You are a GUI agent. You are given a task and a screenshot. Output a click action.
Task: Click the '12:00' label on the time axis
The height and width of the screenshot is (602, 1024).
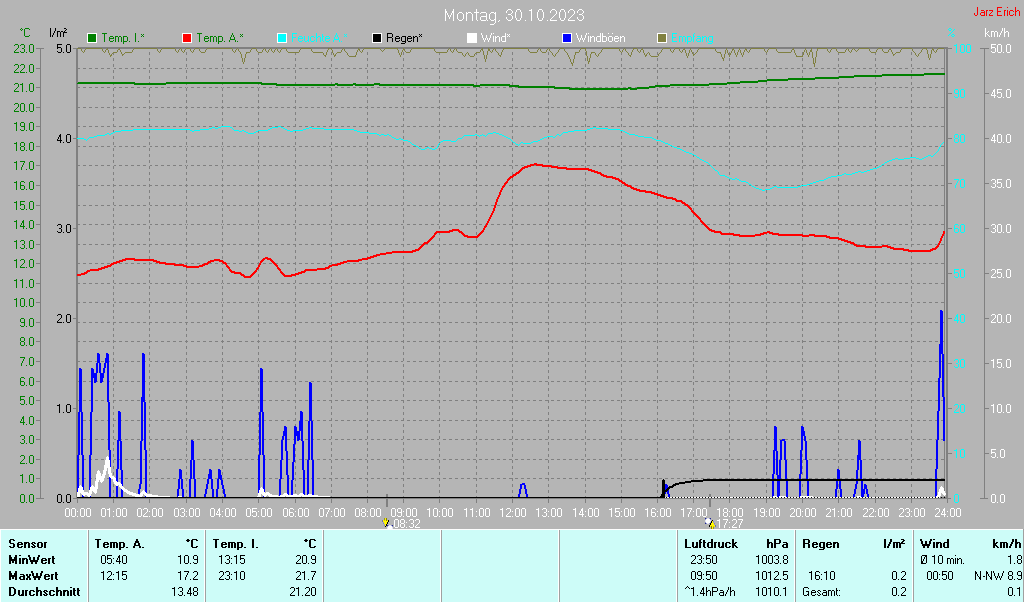pyautogui.click(x=513, y=513)
